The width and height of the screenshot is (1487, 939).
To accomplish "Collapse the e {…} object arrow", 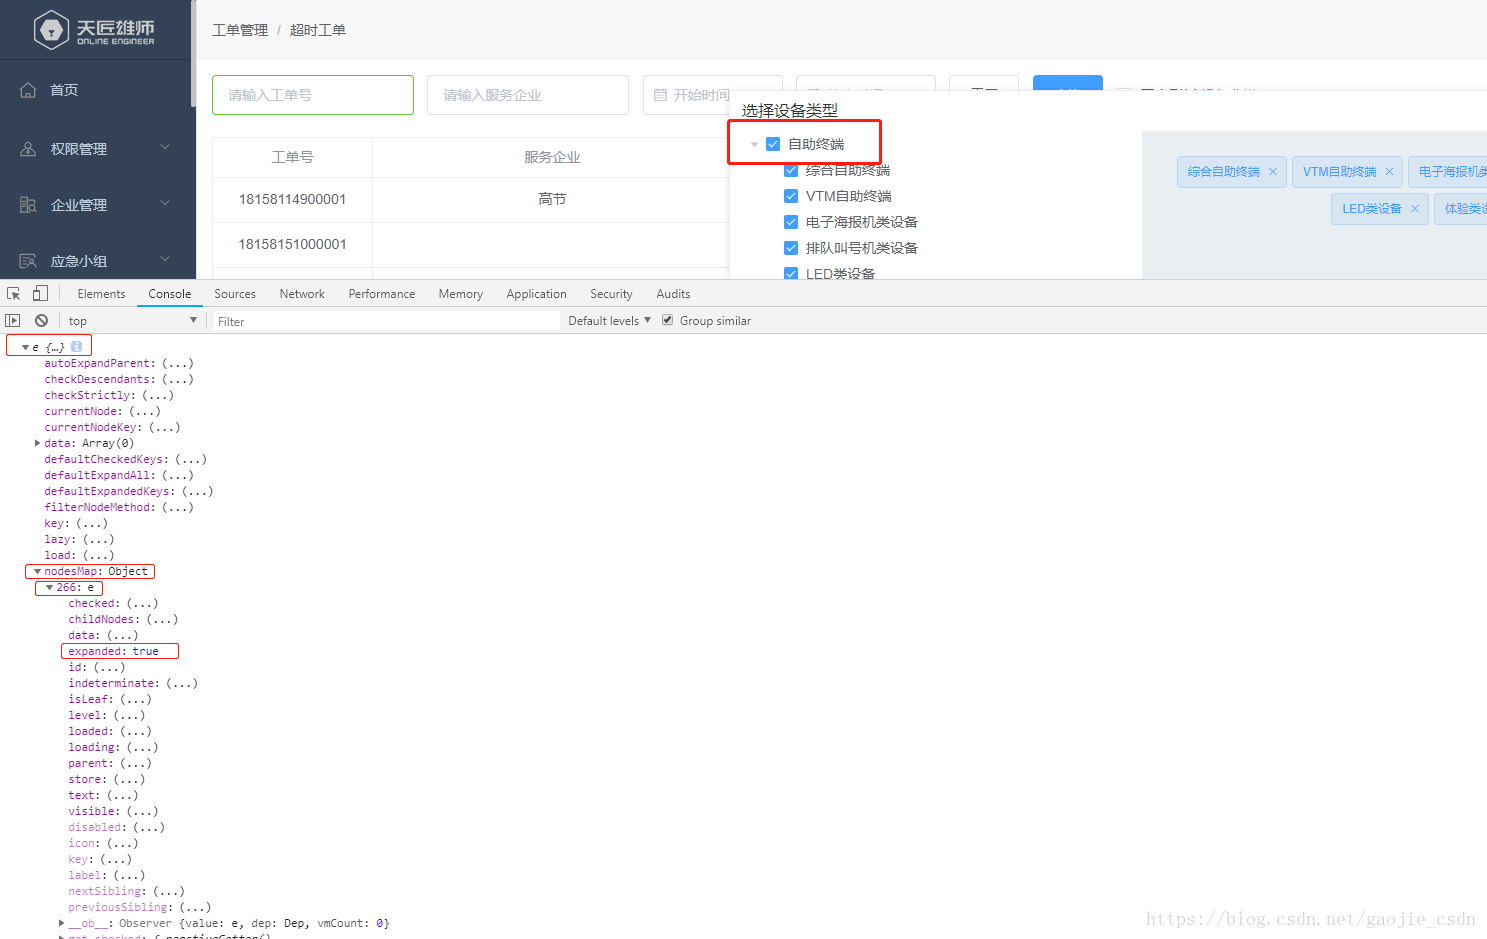I will pos(26,347).
